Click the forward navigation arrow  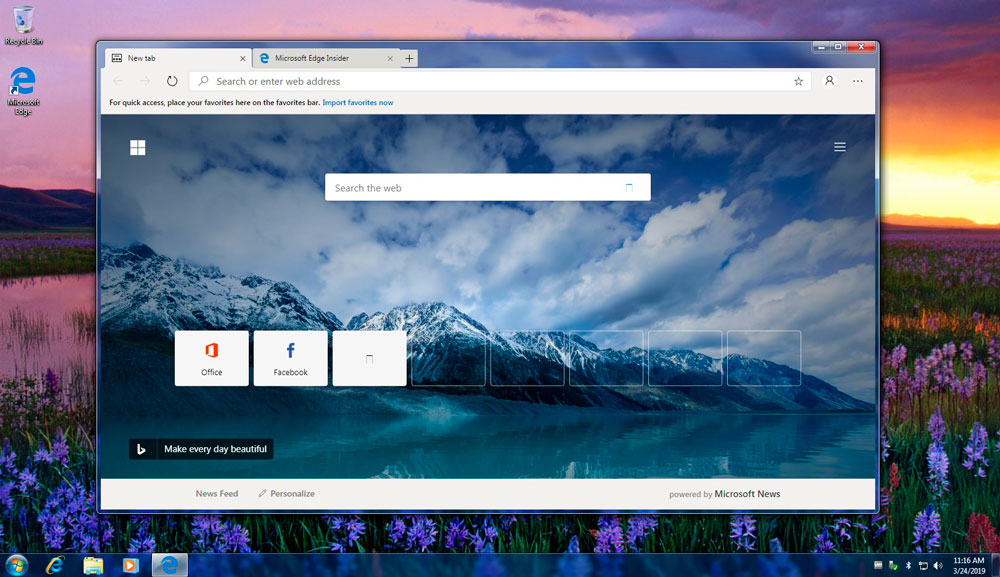click(x=145, y=81)
